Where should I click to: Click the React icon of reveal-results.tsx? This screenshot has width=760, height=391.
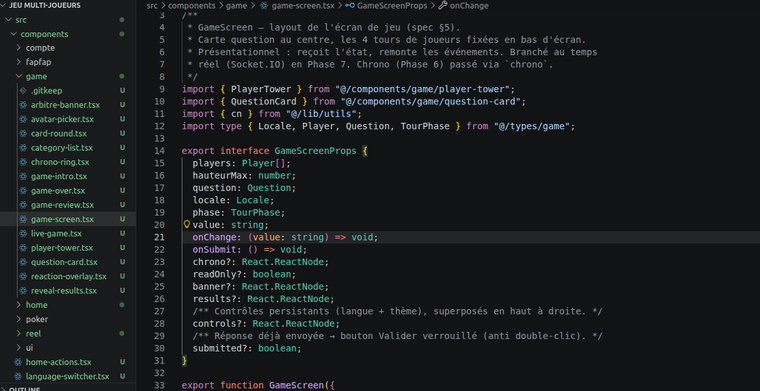pos(23,291)
